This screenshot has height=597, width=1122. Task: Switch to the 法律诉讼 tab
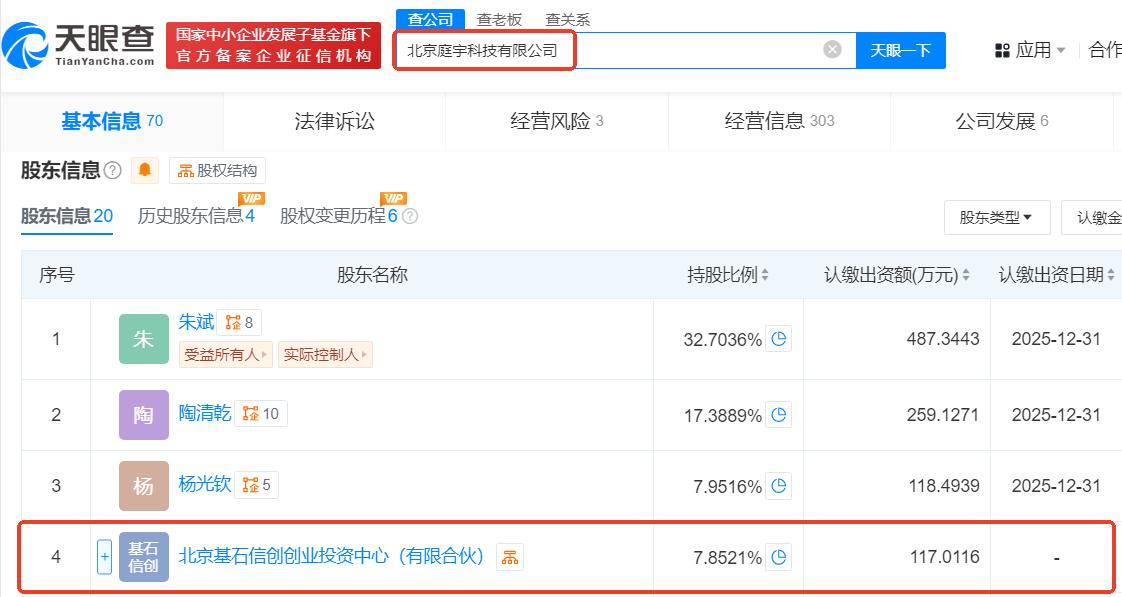(x=334, y=121)
